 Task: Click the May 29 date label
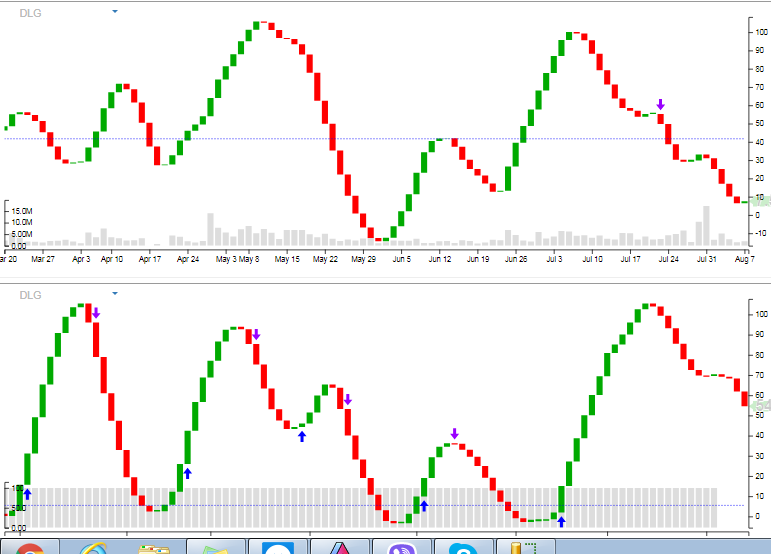pyautogui.click(x=363, y=259)
